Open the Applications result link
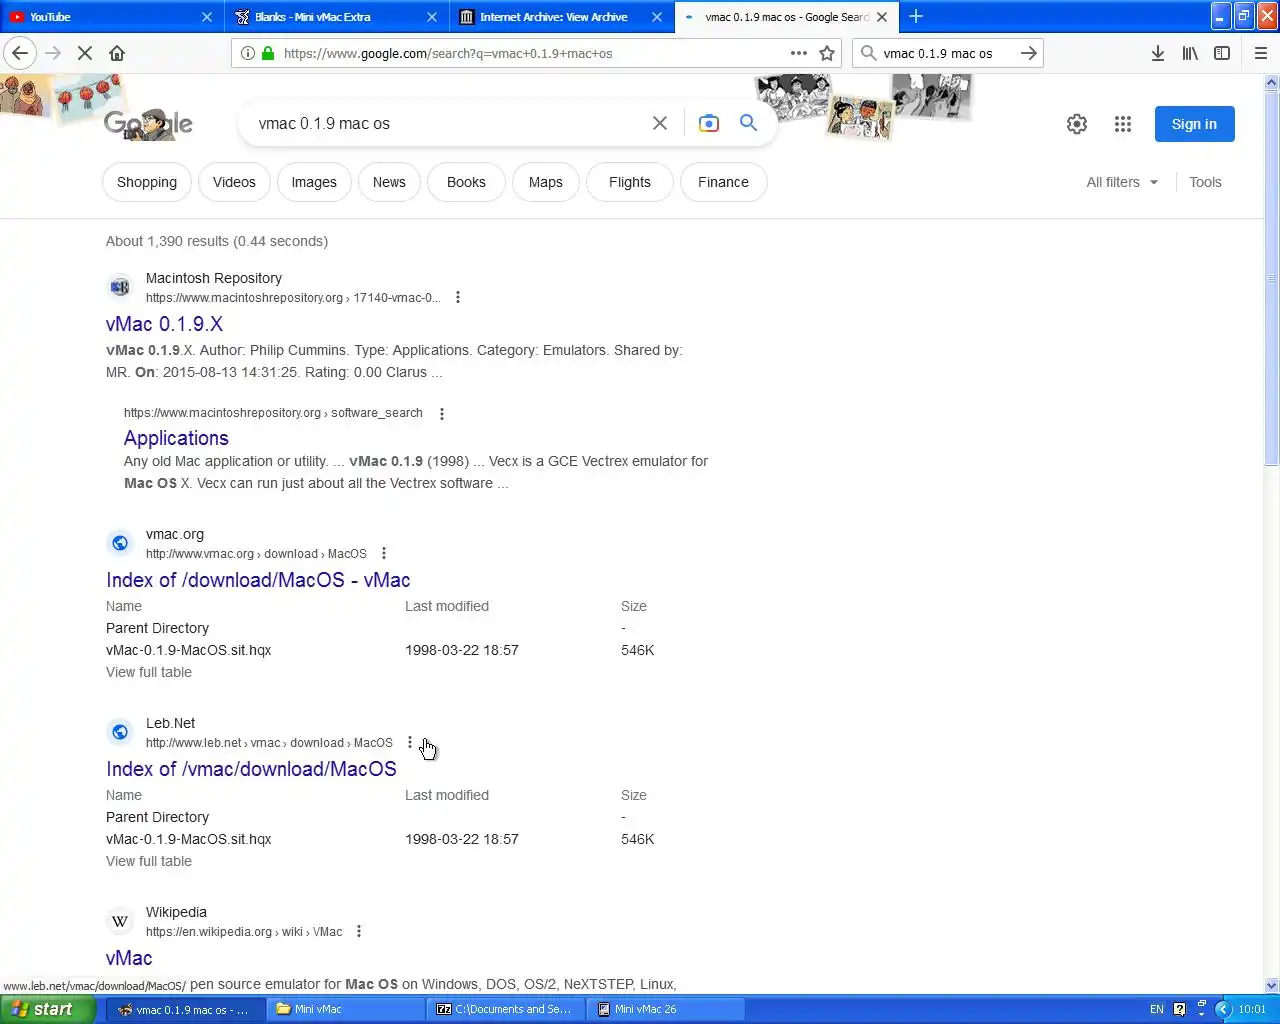Viewport: 1280px width, 1024px height. coord(176,438)
